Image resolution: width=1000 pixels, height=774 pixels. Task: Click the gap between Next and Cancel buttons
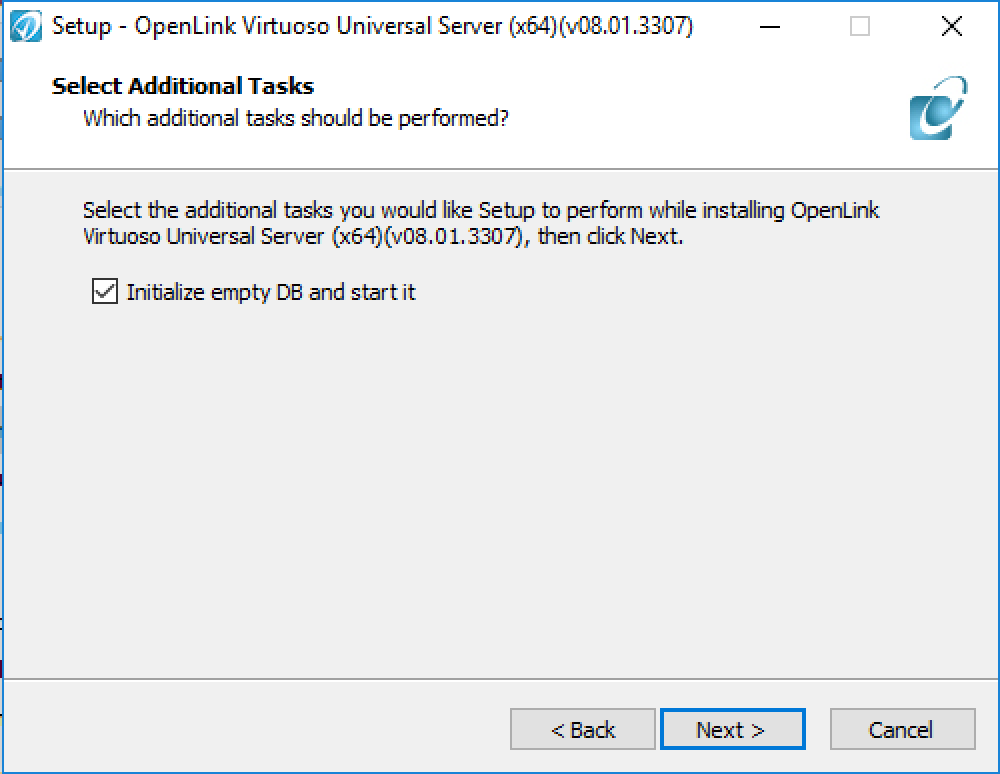click(818, 729)
